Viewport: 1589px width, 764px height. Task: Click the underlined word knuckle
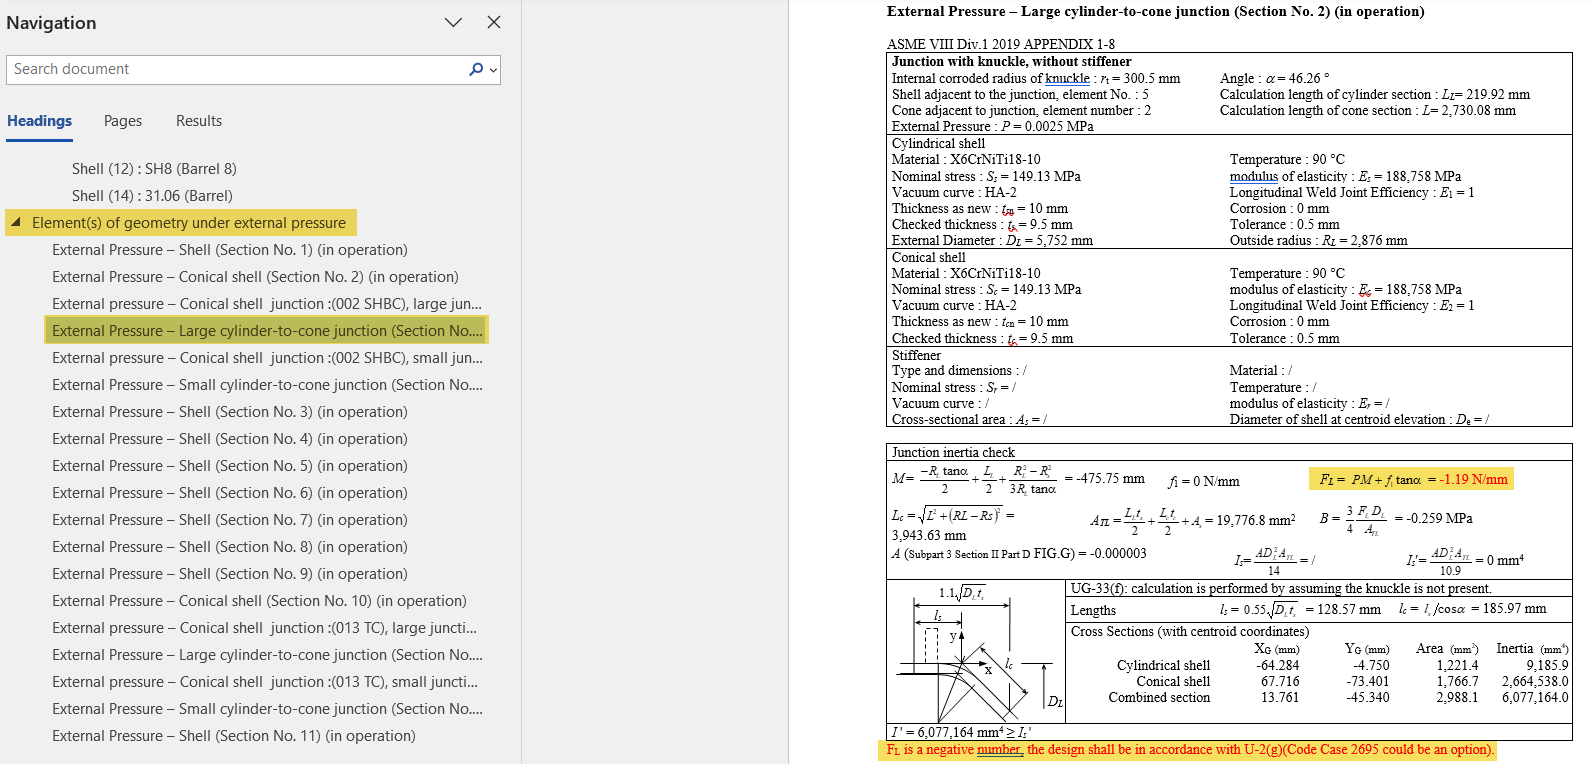click(x=1067, y=78)
